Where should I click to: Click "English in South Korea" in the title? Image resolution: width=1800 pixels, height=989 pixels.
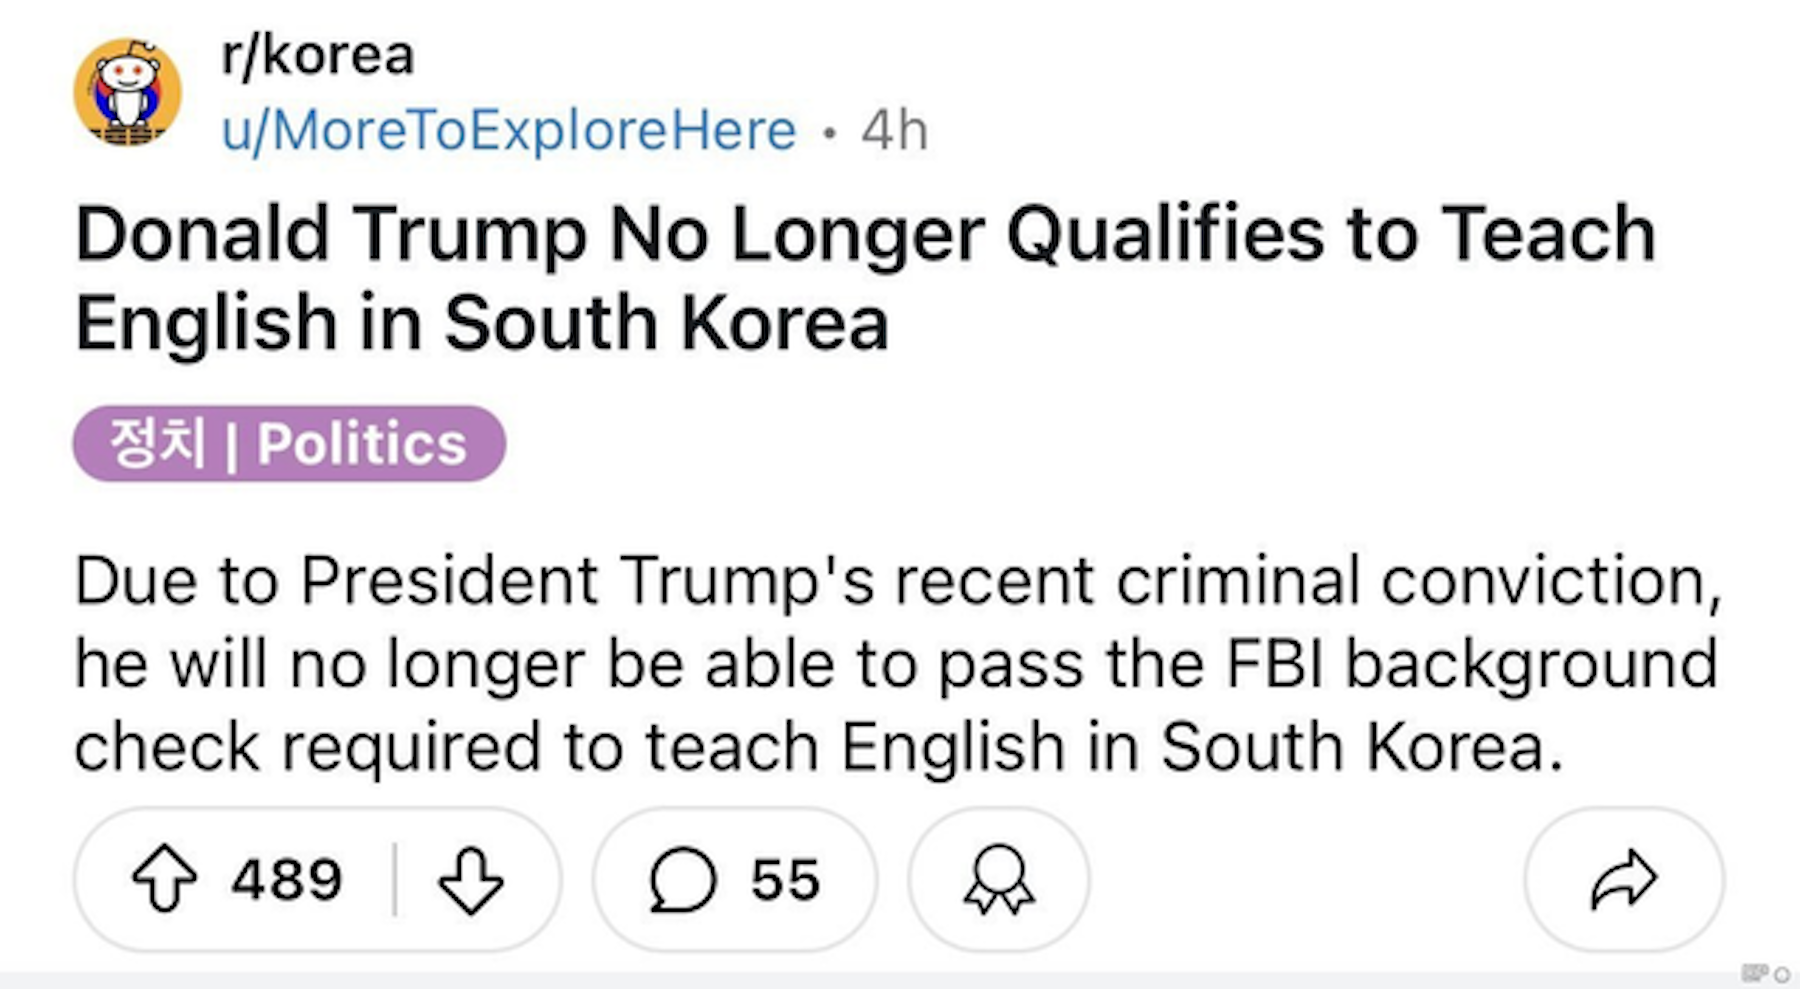click(x=481, y=323)
